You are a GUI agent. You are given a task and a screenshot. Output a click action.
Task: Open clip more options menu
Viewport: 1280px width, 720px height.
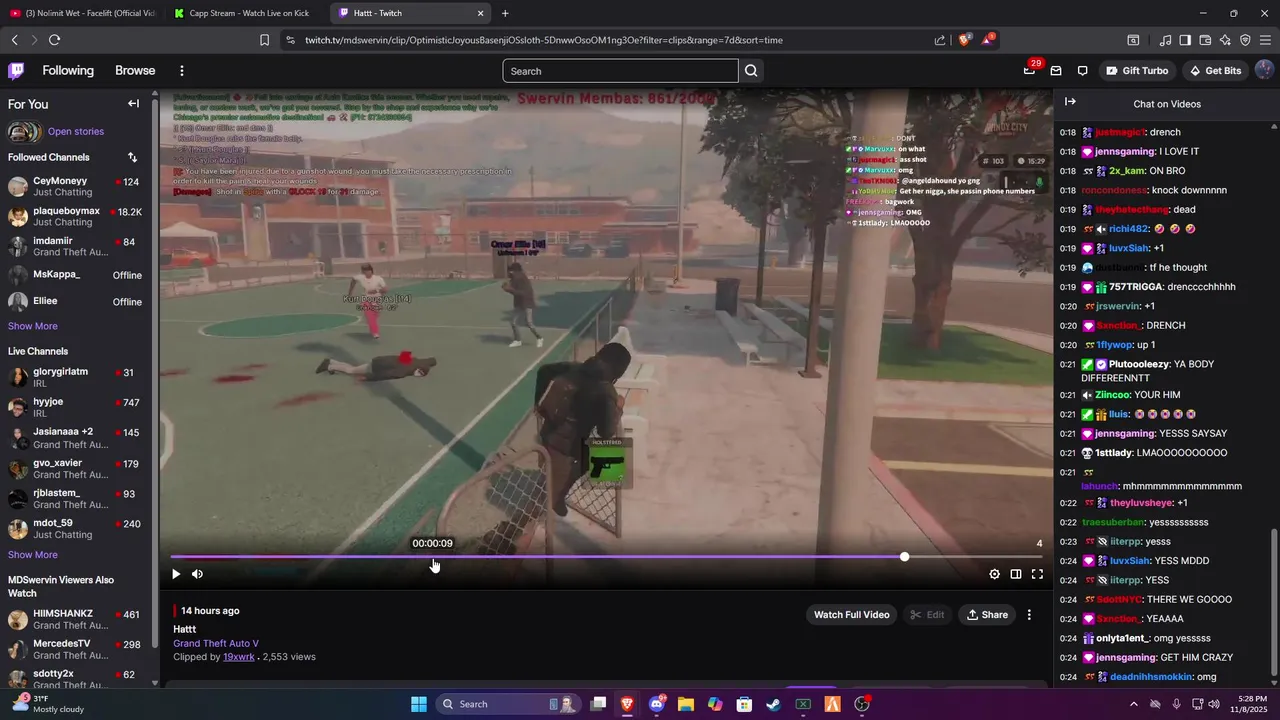1029,615
